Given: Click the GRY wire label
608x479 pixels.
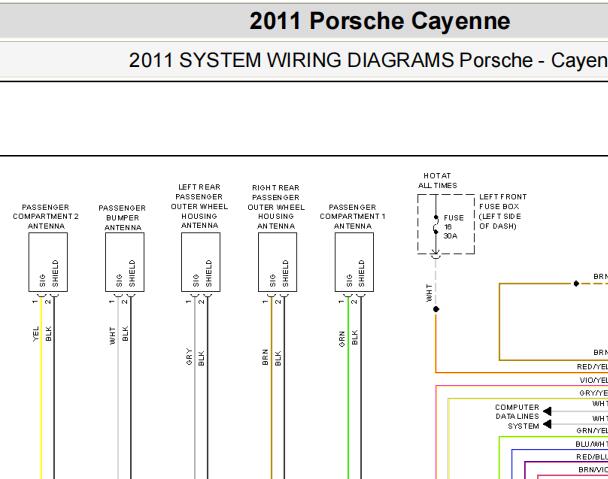Looking at the screenshot, I should tap(189, 357).
